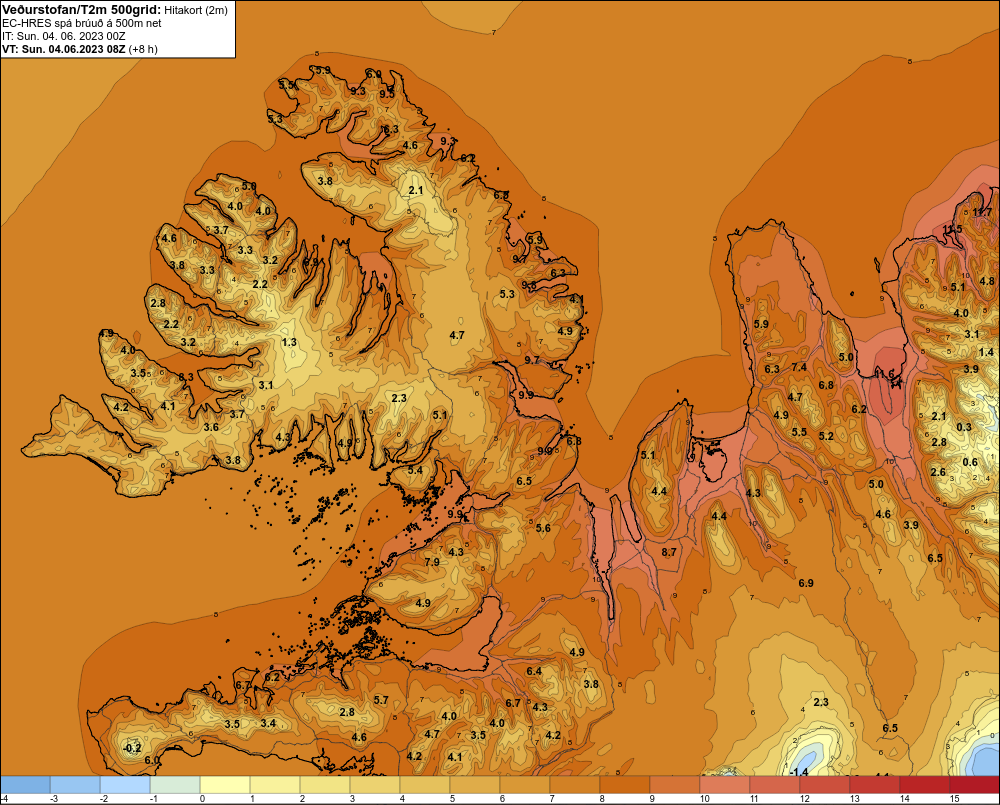Click the legend swatch between 0 and 1
This screenshot has height=805, width=1000.
point(225,784)
